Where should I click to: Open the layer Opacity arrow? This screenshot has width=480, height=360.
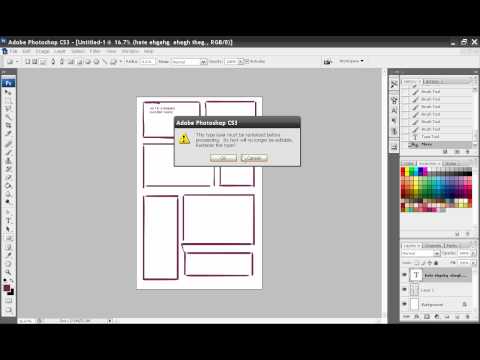click(474, 253)
